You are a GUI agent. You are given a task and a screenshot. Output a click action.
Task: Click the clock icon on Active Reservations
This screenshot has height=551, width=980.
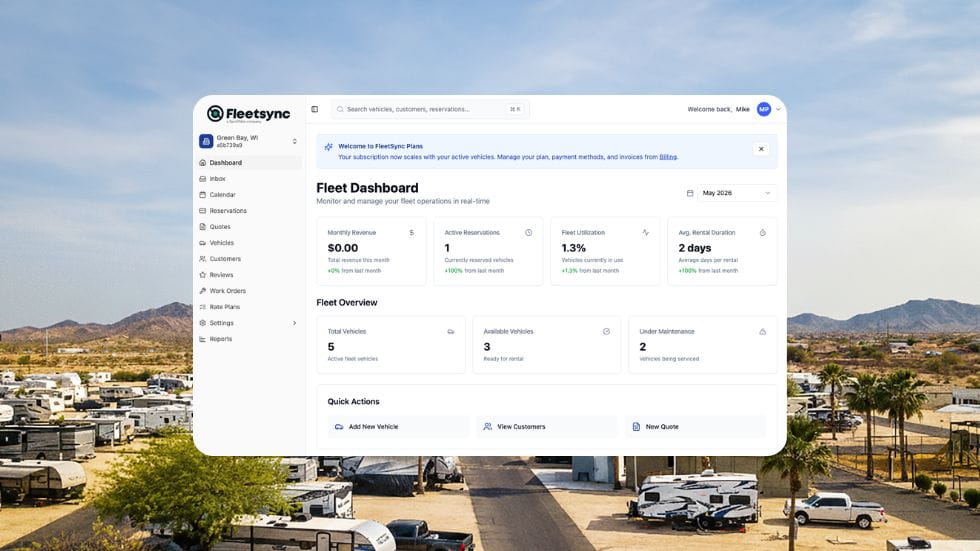(529, 232)
